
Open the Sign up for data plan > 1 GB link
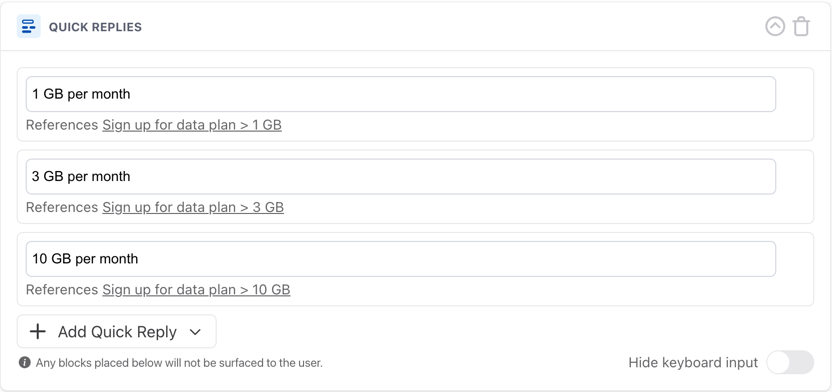(x=192, y=125)
